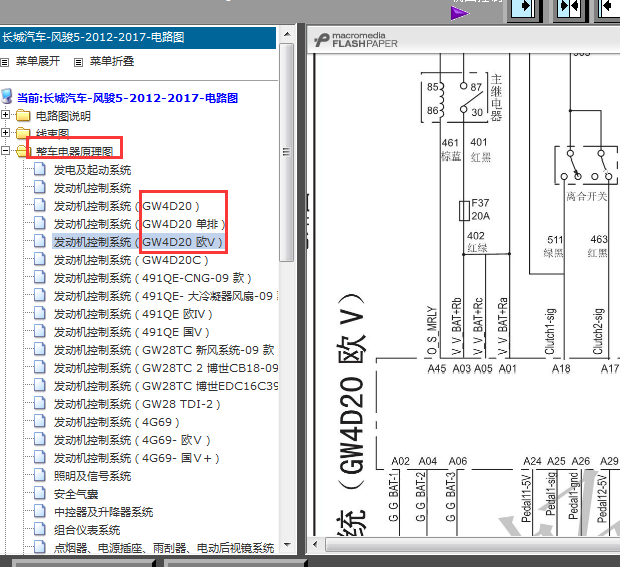Expand the 电路图说明 folder node
The height and width of the screenshot is (567, 620).
pyautogui.click(x=6, y=115)
